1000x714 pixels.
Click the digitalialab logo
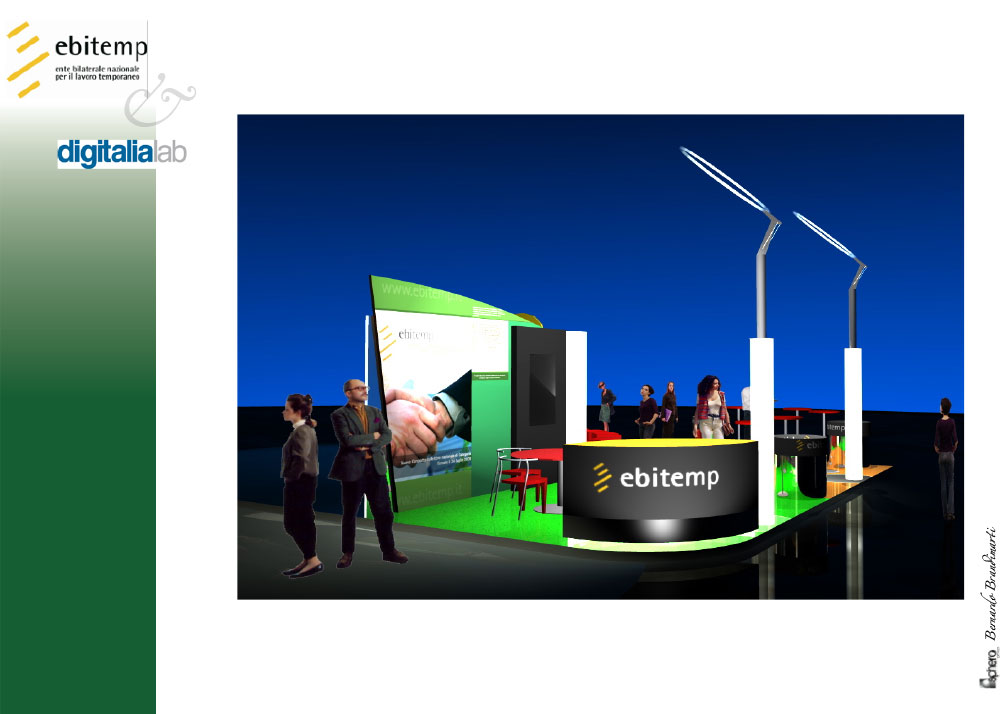click(x=122, y=153)
